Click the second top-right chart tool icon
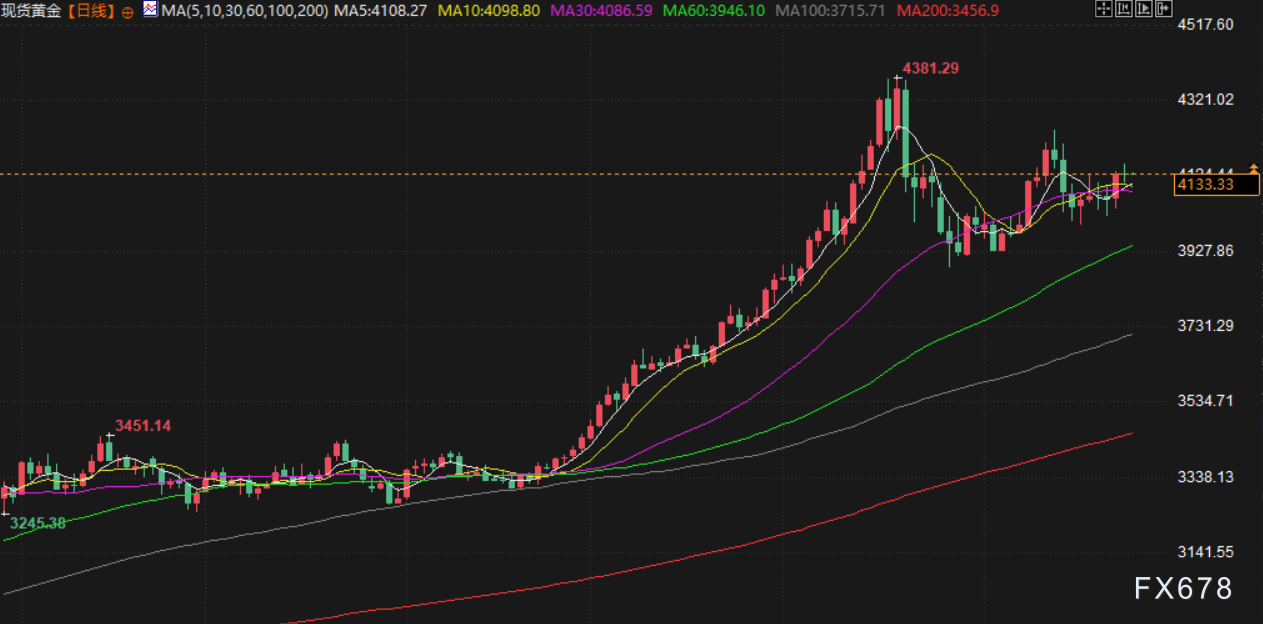 1123,10
